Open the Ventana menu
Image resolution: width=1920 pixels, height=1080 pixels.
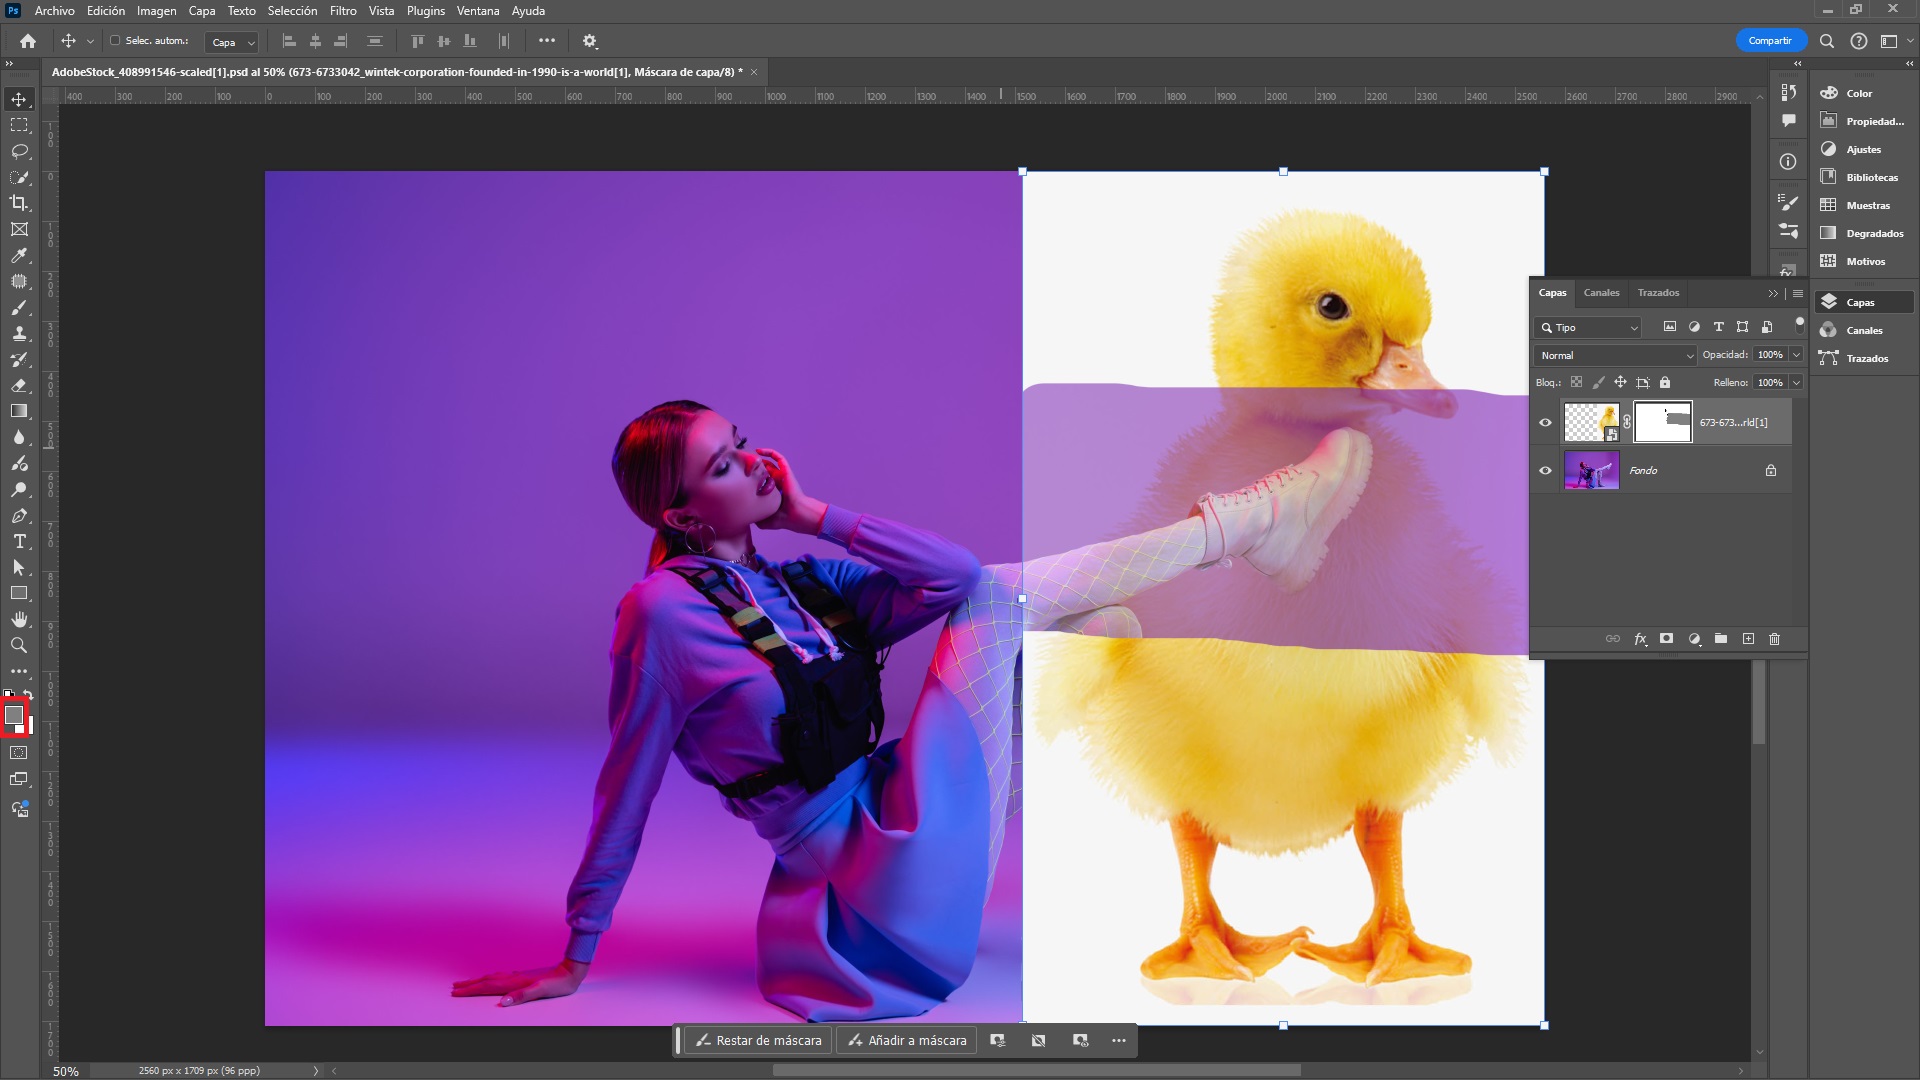(x=478, y=11)
